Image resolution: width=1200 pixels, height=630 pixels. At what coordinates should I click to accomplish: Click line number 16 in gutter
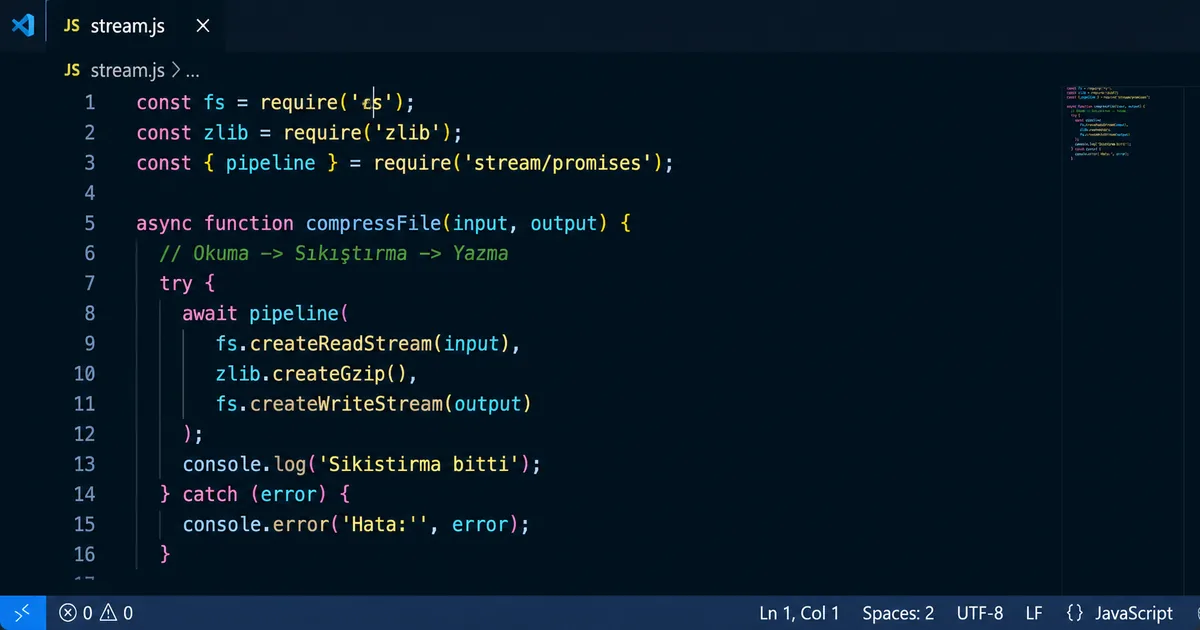click(84, 554)
